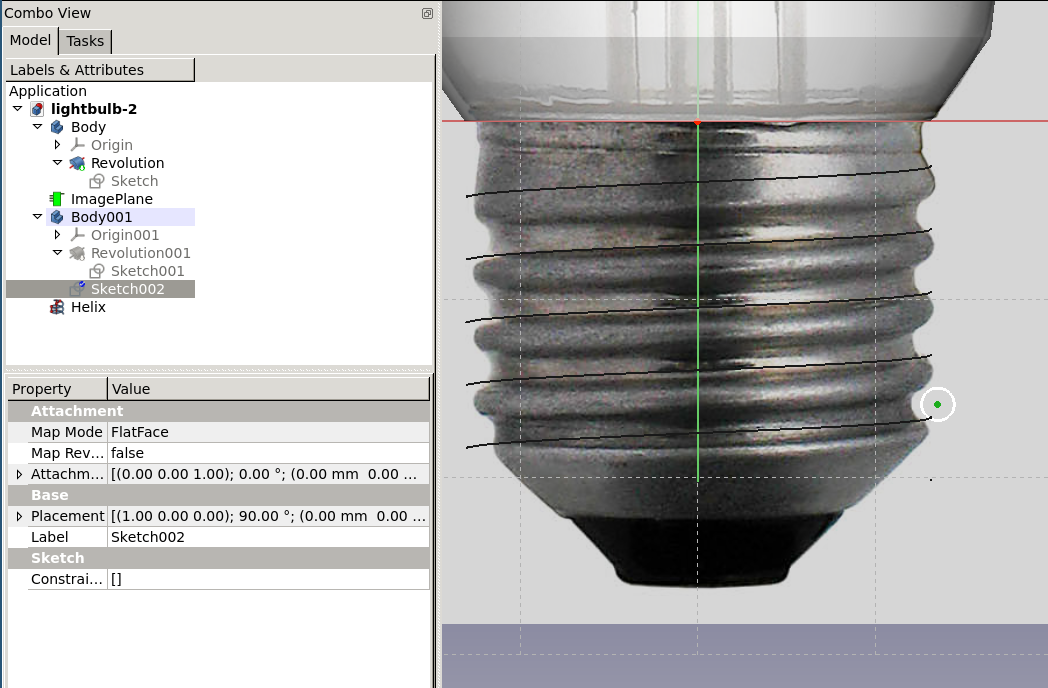Expand the Origin001 tree node
Screen dimensions: 1048x688
click(57, 235)
